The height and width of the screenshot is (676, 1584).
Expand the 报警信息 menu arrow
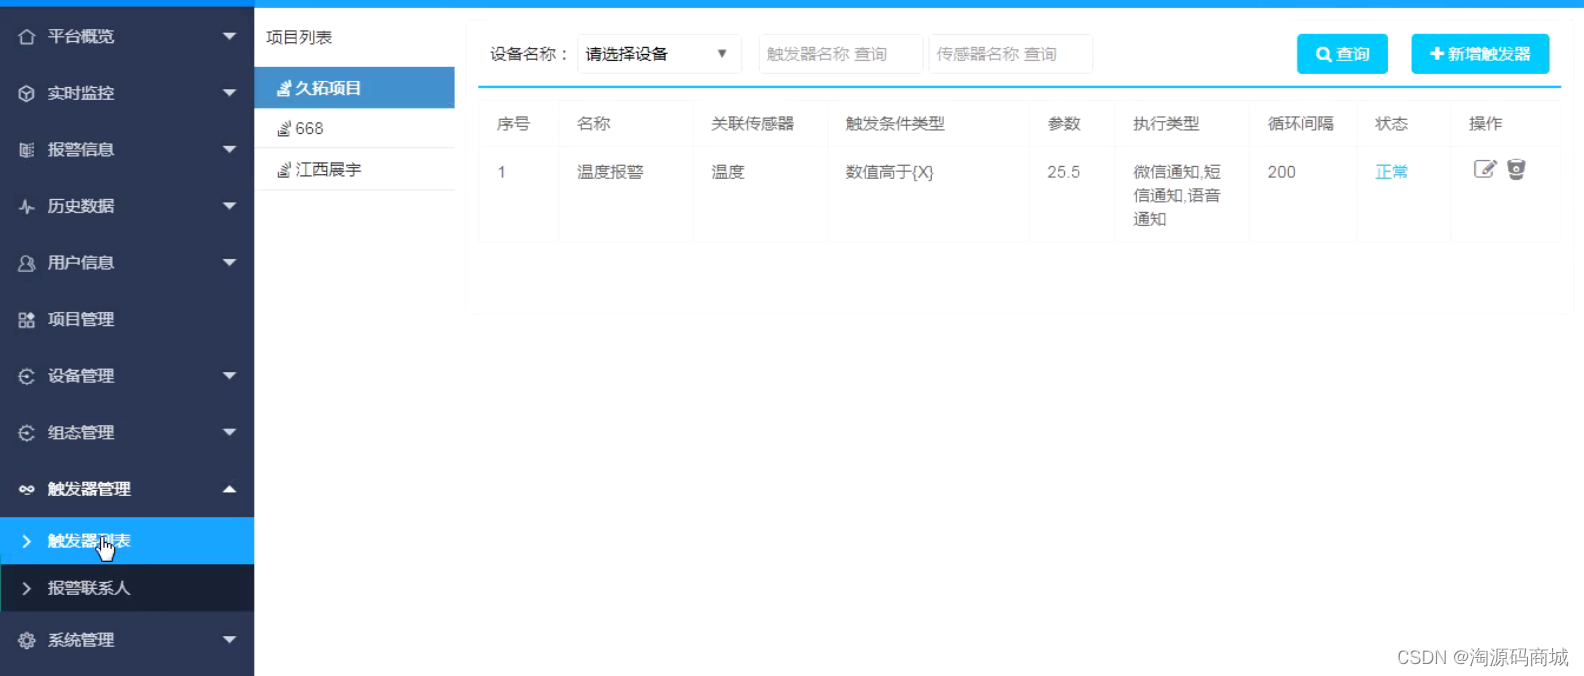229,149
